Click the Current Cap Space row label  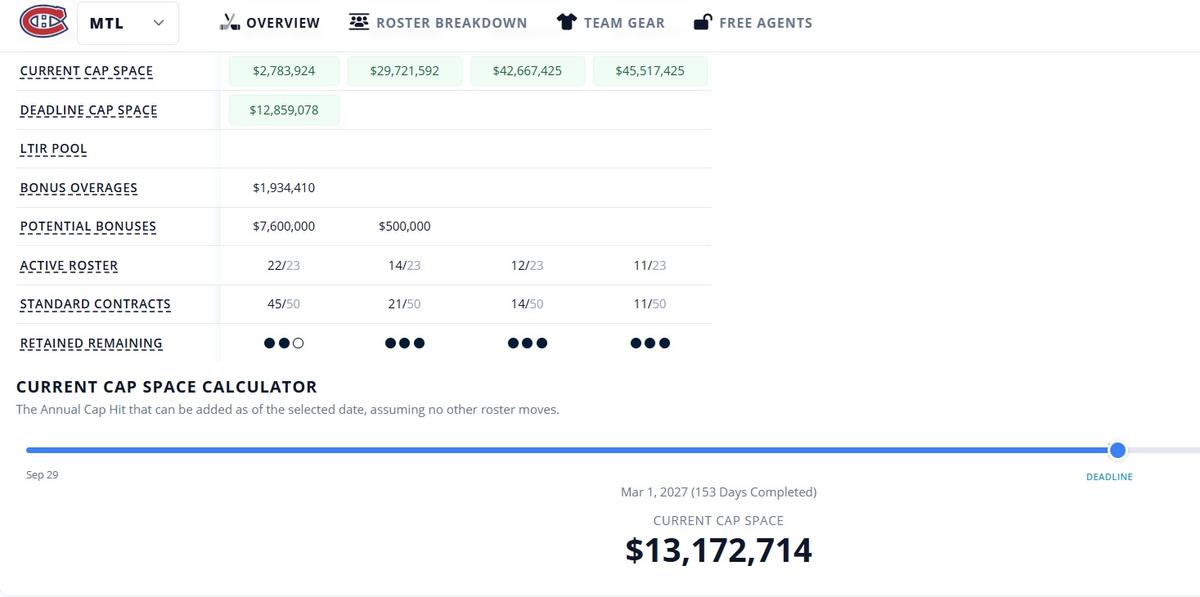click(86, 72)
